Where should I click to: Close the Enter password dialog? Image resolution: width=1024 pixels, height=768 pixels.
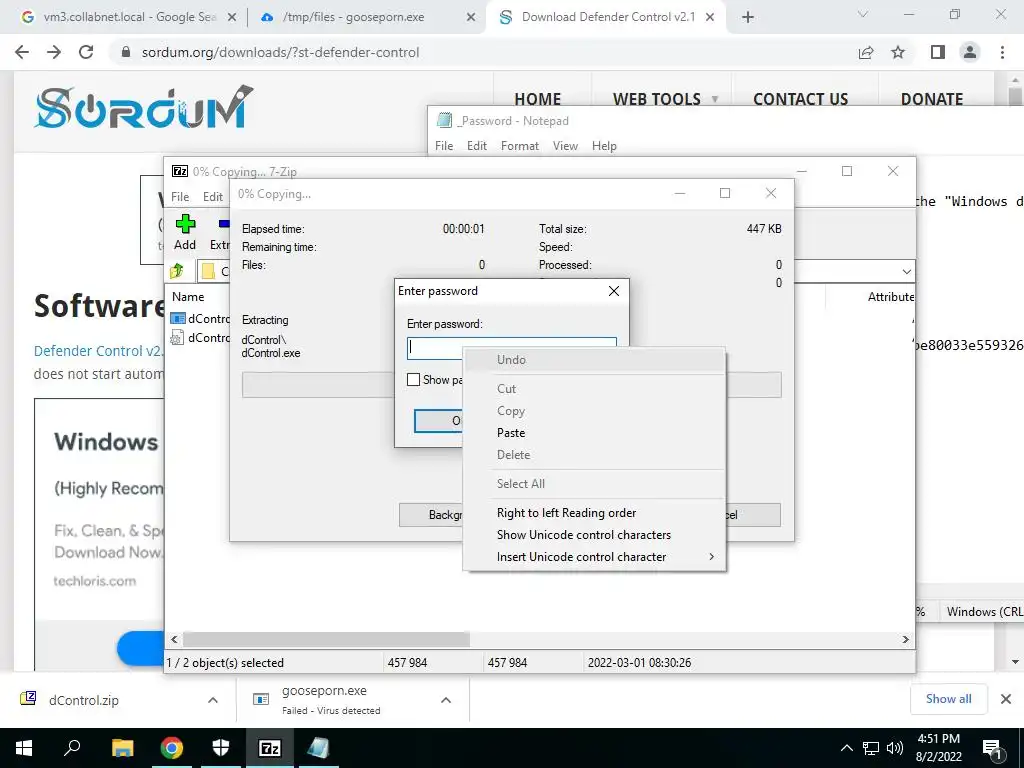(x=614, y=291)
